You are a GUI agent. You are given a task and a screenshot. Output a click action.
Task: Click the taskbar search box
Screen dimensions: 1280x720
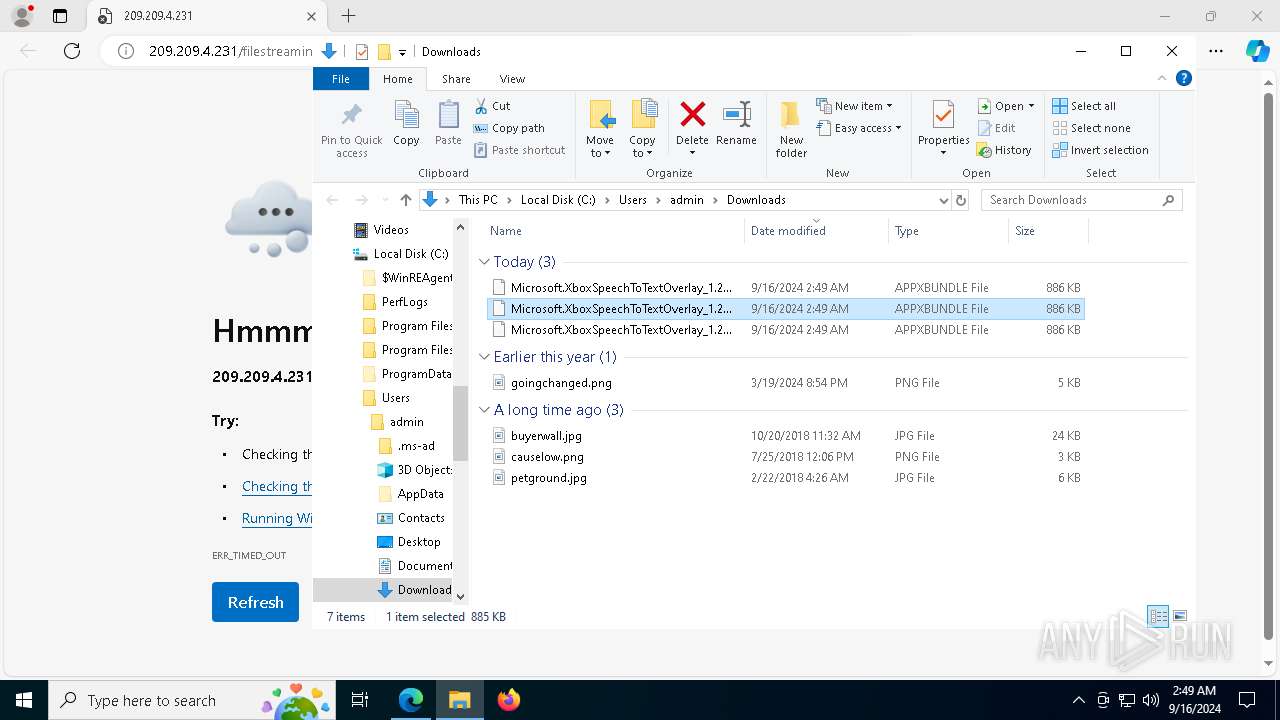[x=190, y=700]
